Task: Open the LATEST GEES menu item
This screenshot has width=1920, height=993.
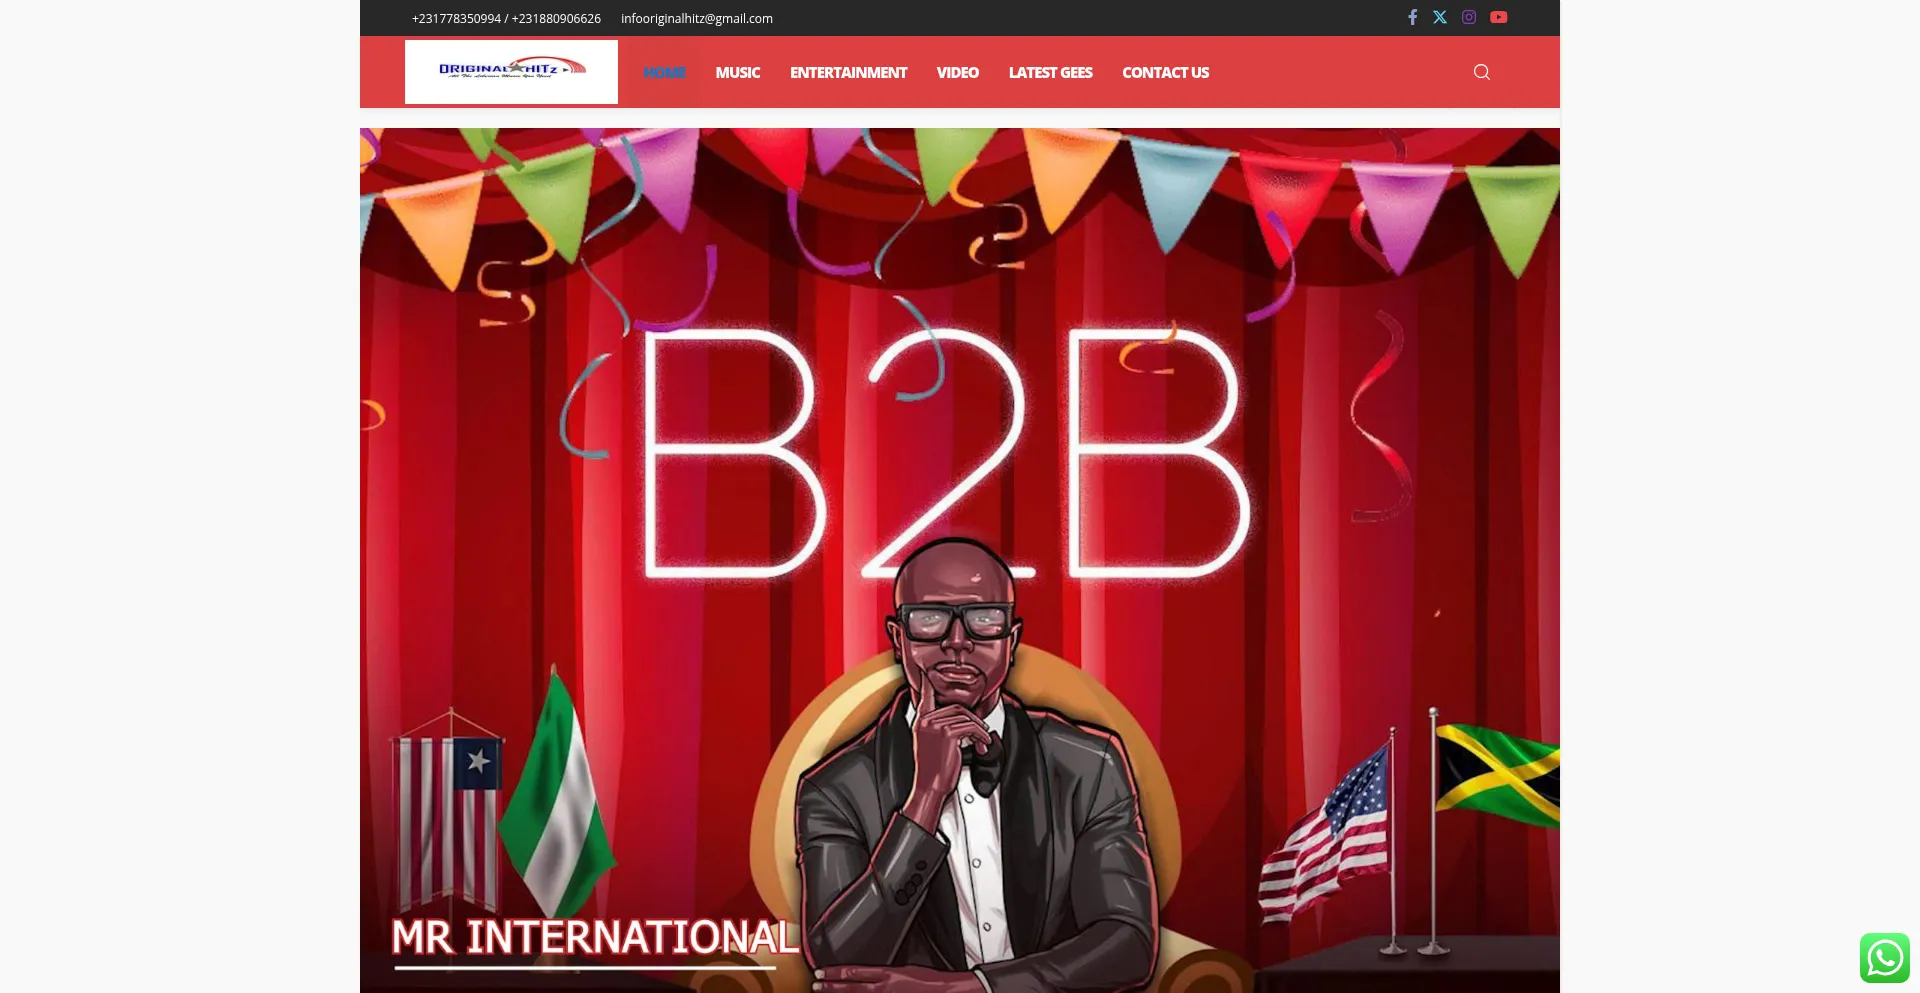Action: (1050, 73)
